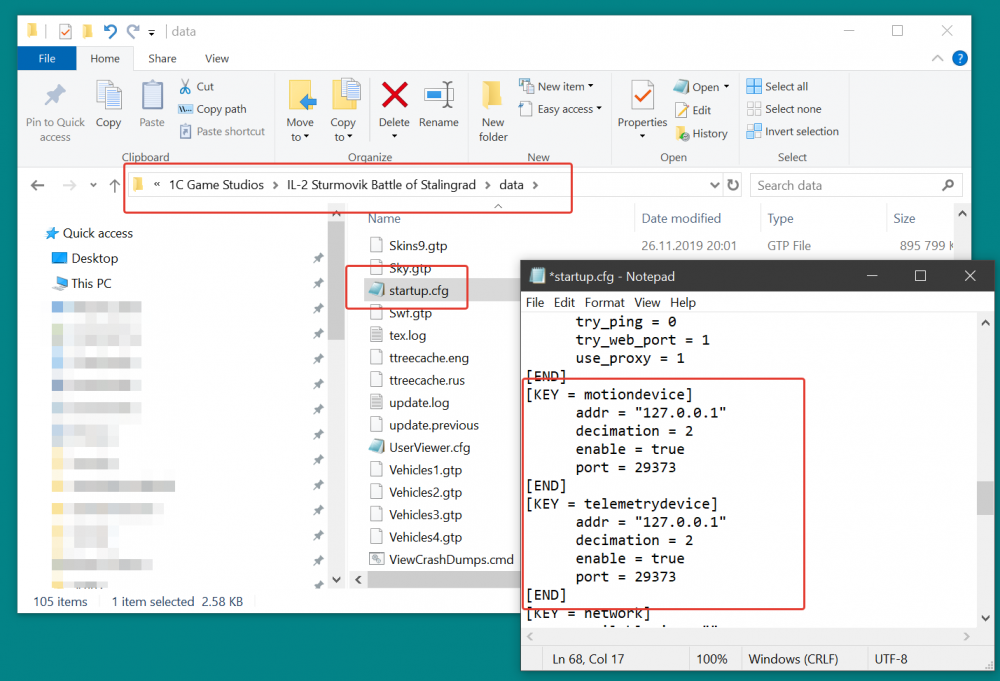
Task: Click the Back navigation arrow
Action: pos(38,186)
